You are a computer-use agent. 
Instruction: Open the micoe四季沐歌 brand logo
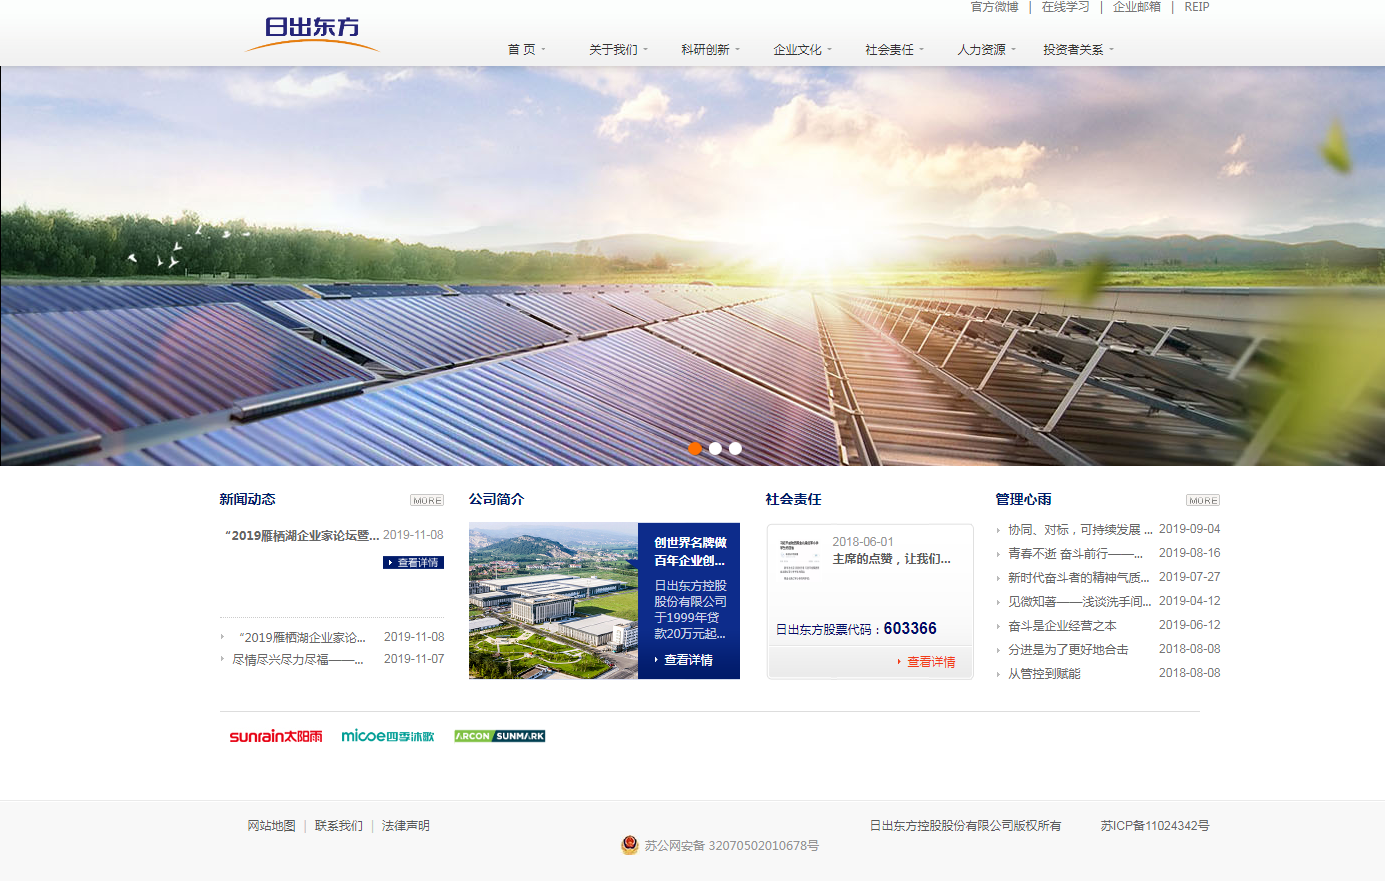click(x=388, y=736)
